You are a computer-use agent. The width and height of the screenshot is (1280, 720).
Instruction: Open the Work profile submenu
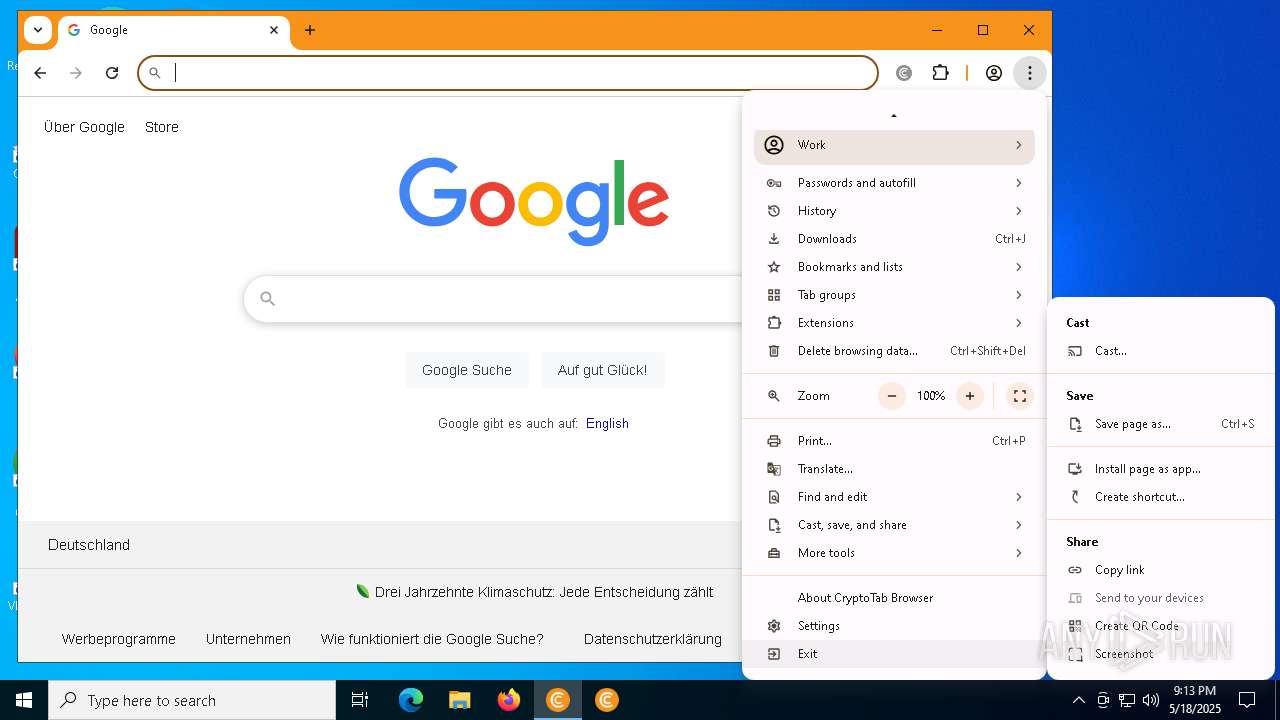pos(894,145)
